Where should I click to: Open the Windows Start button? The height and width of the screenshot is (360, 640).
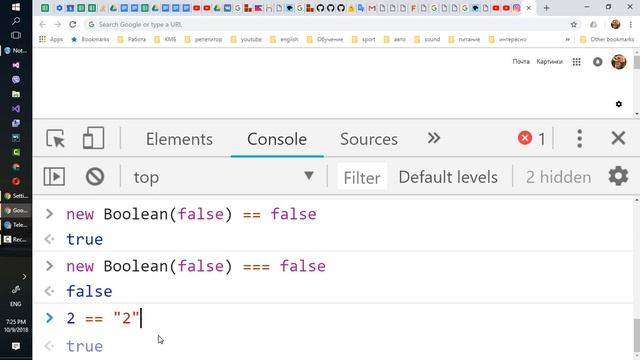pos(16,7)
